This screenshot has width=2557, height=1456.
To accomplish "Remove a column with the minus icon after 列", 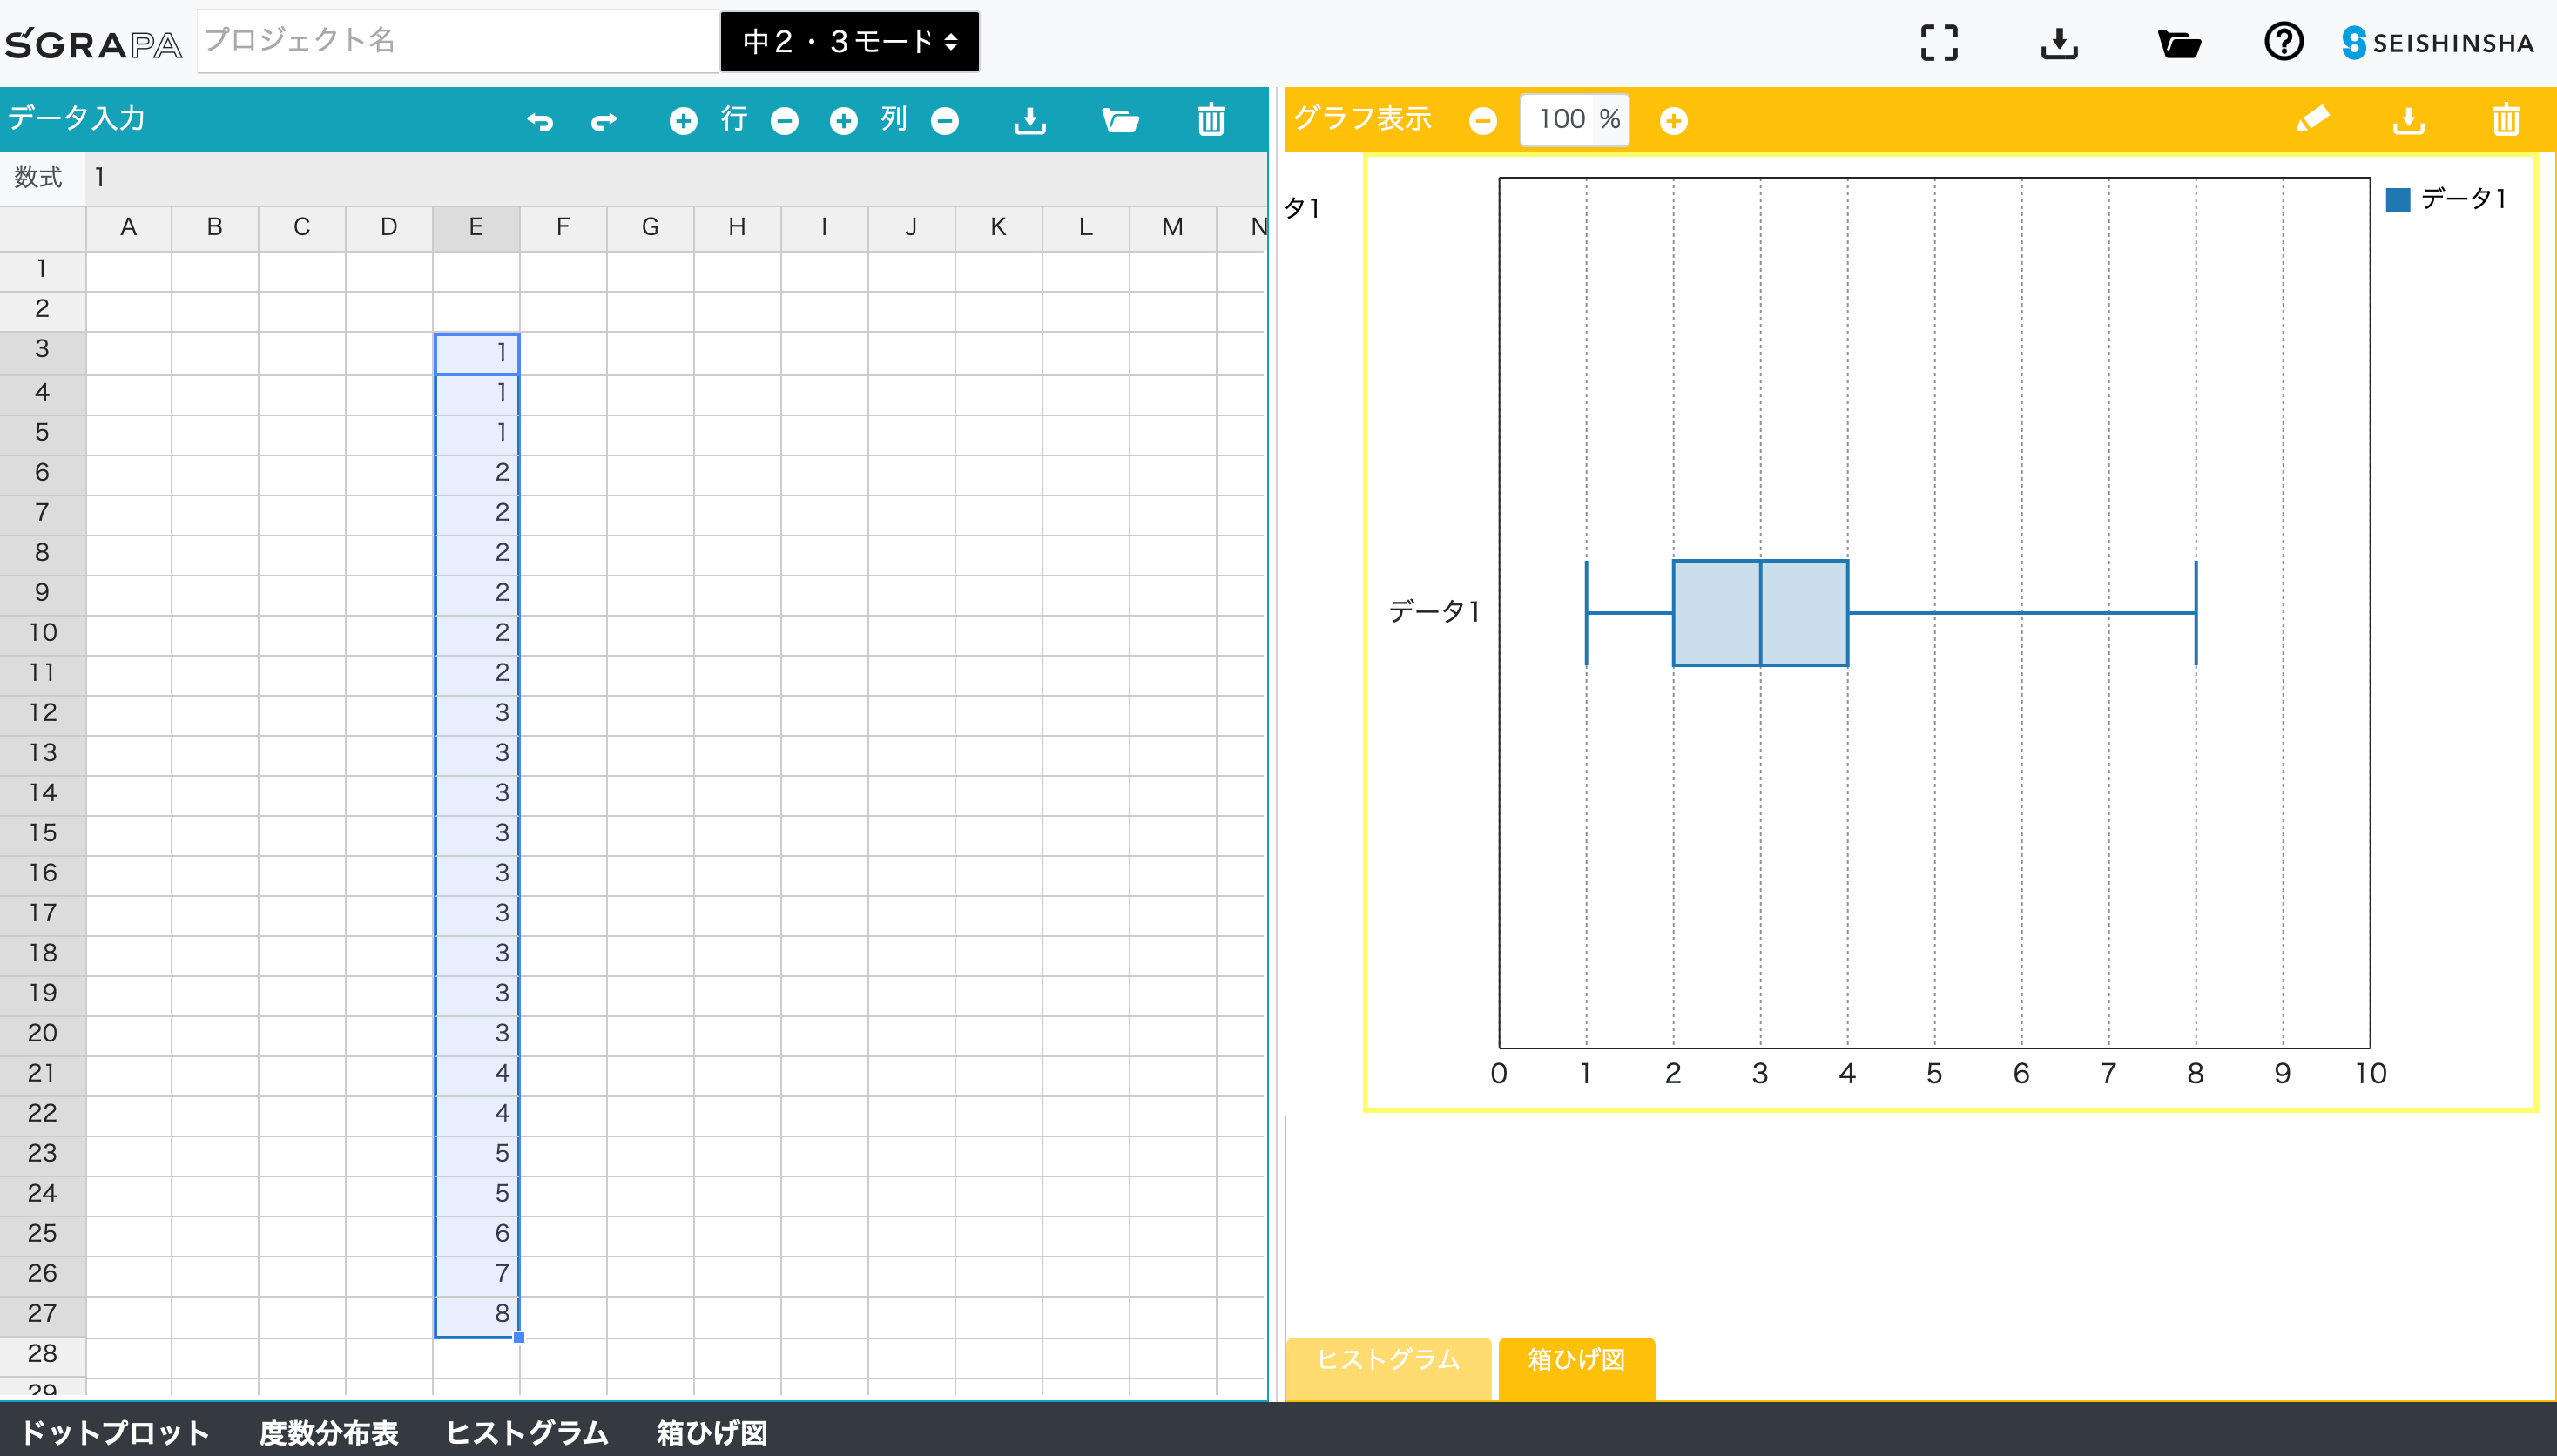I will [945, 121].
